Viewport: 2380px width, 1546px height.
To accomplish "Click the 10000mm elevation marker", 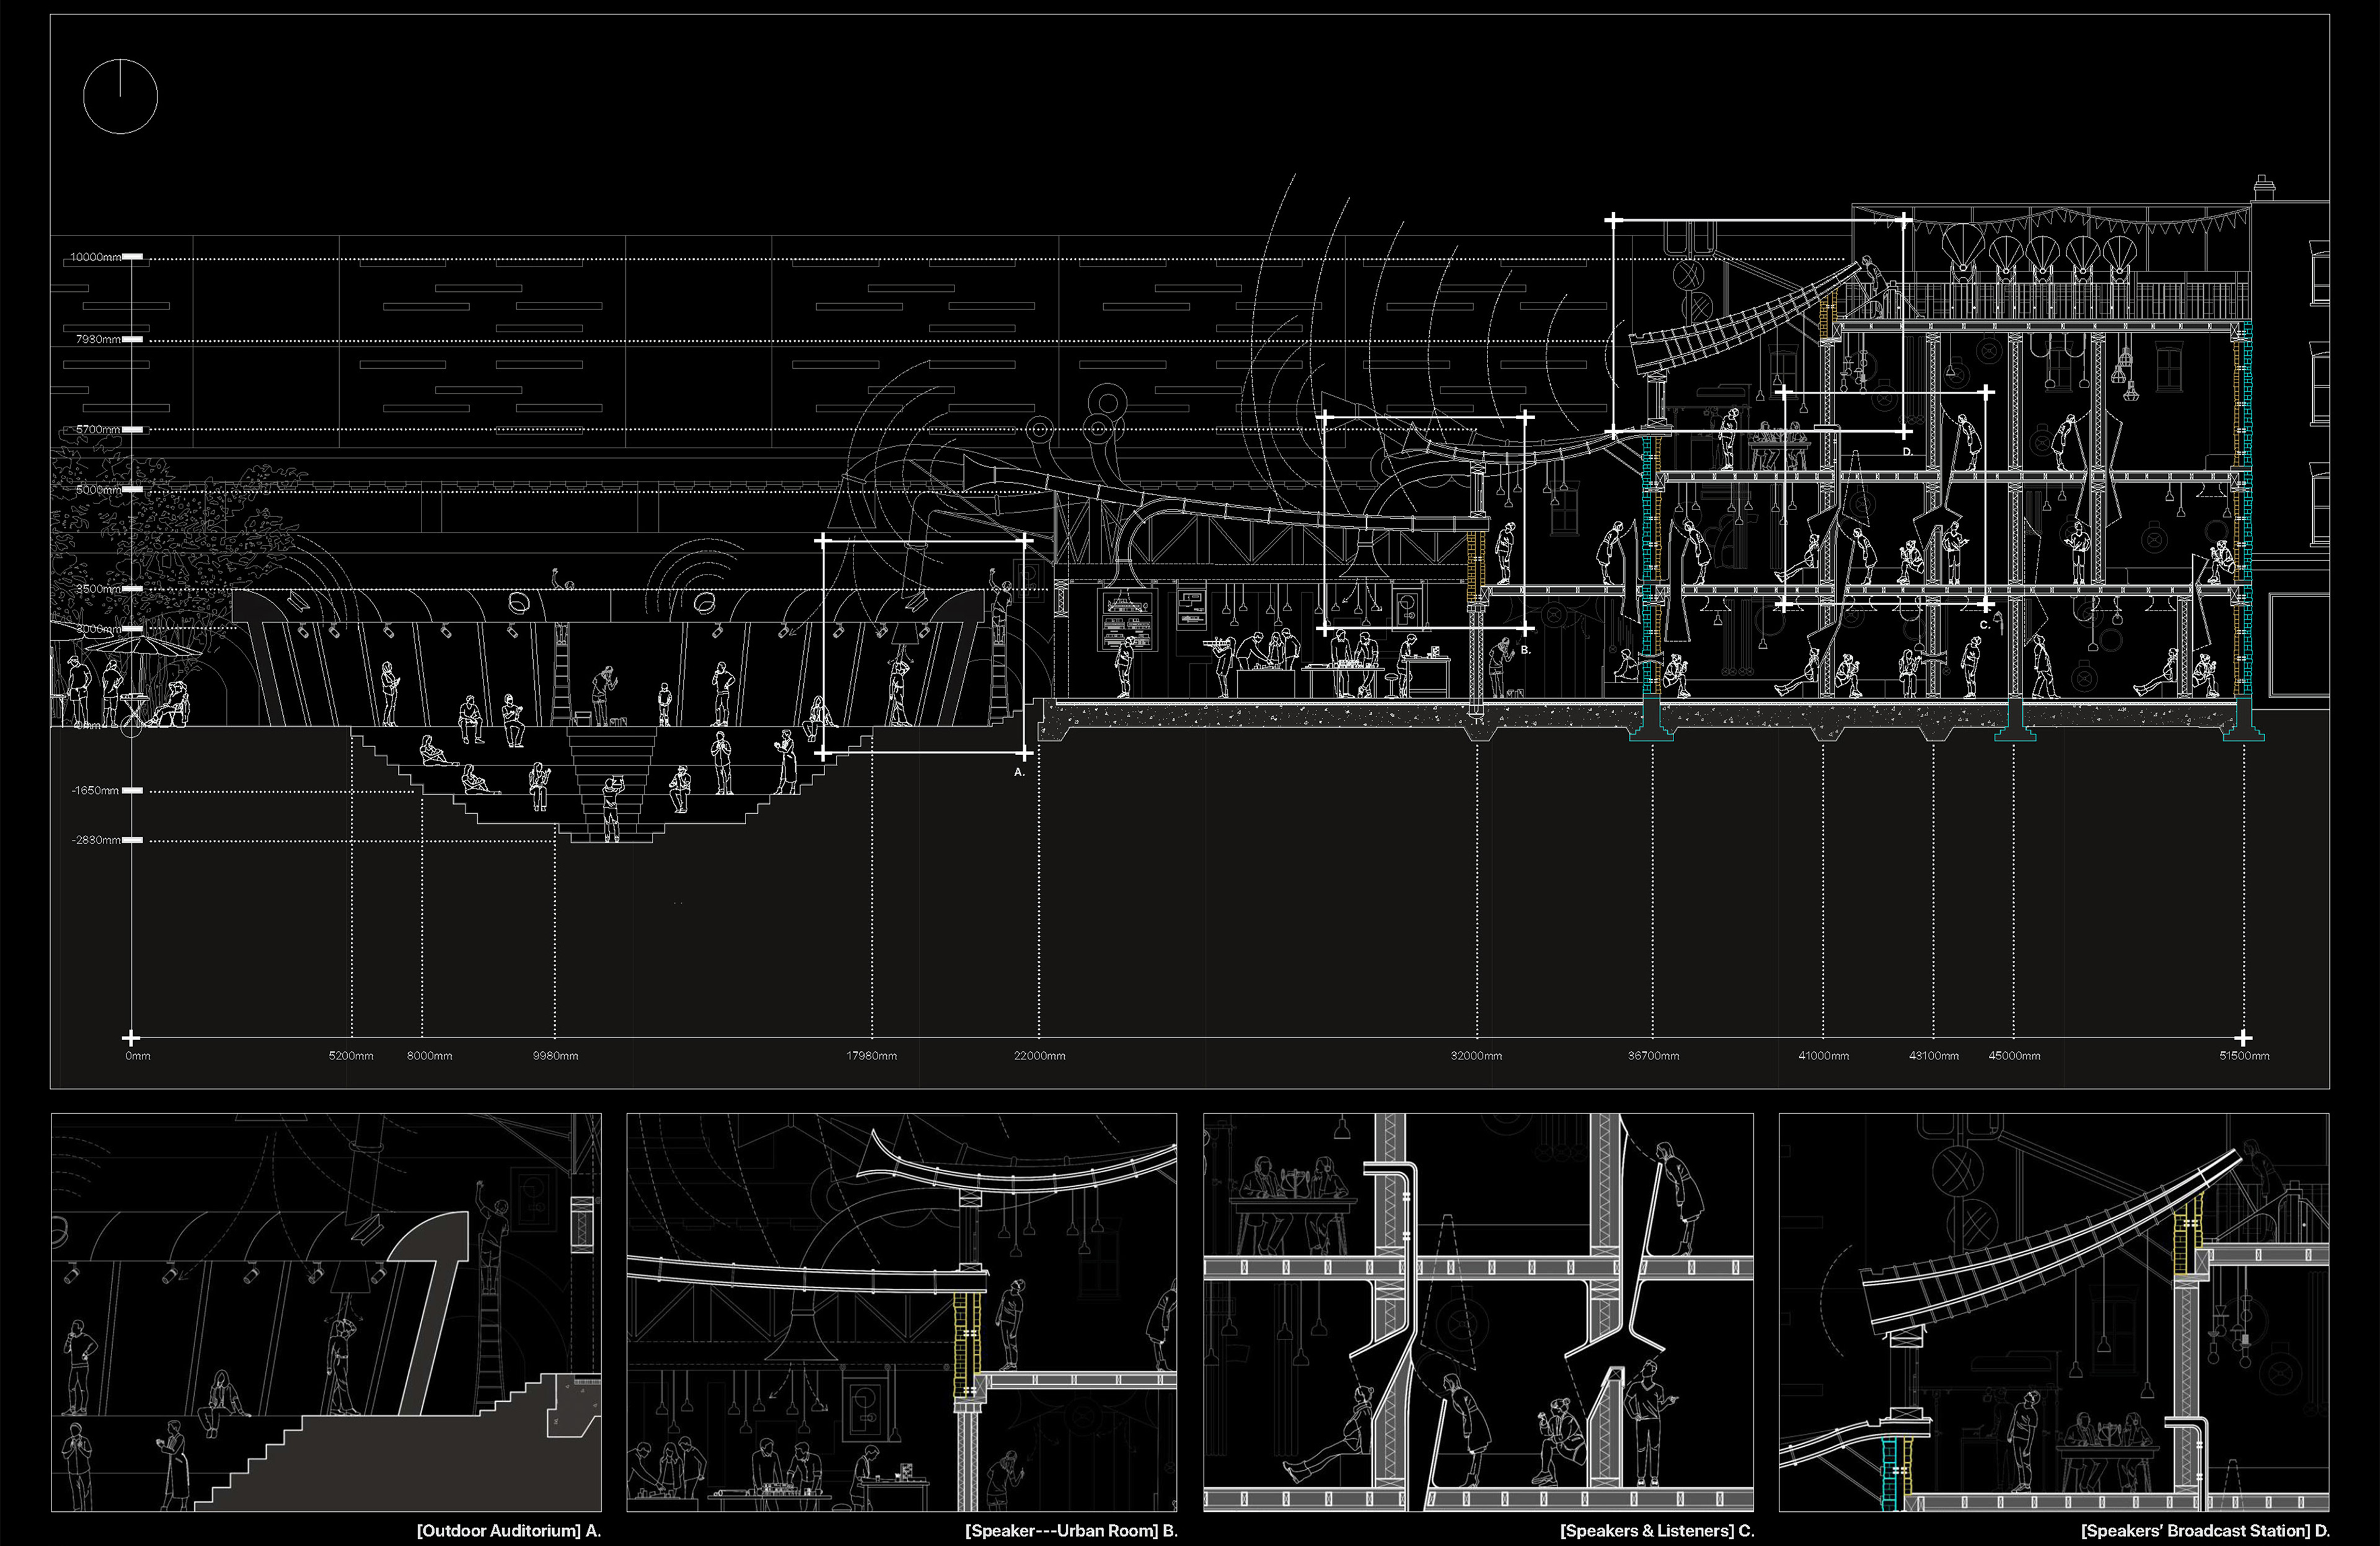I will (x=131, y=257).
